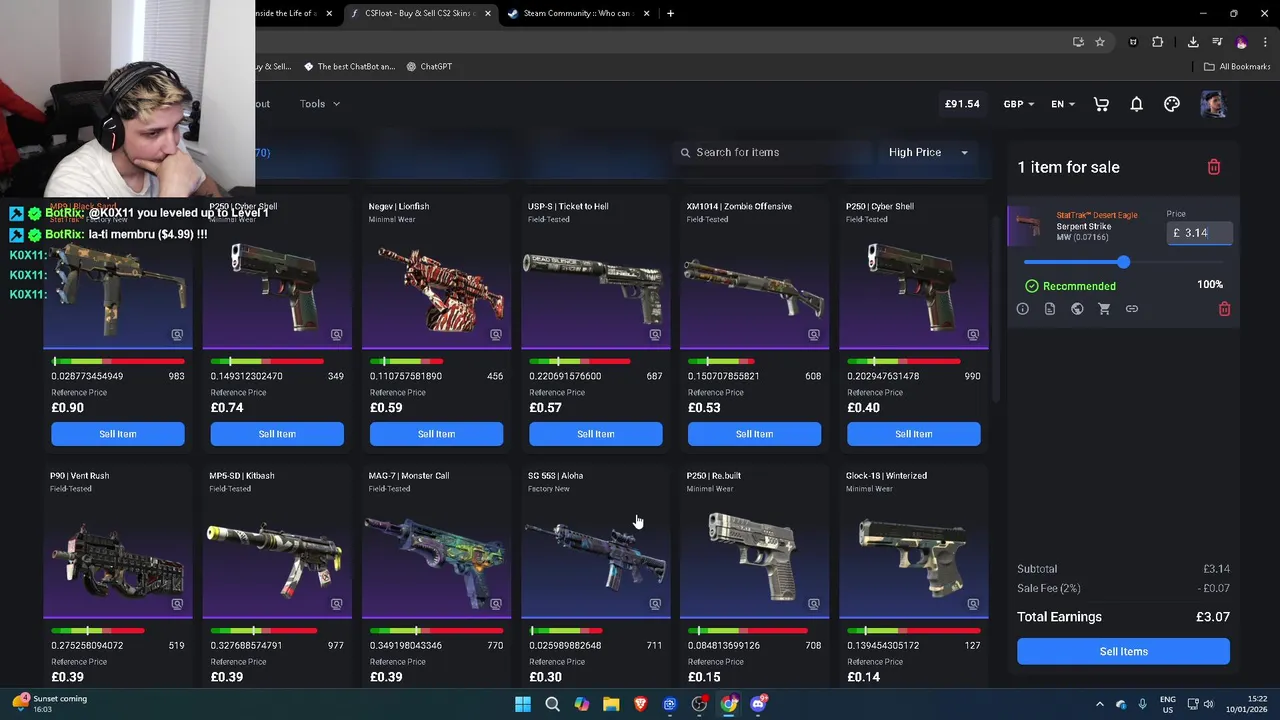Sell the XM1014 Zombie Offensive
Image resolution: width=1280 pixels, height=720 pixels.
(x=754, y=434)
